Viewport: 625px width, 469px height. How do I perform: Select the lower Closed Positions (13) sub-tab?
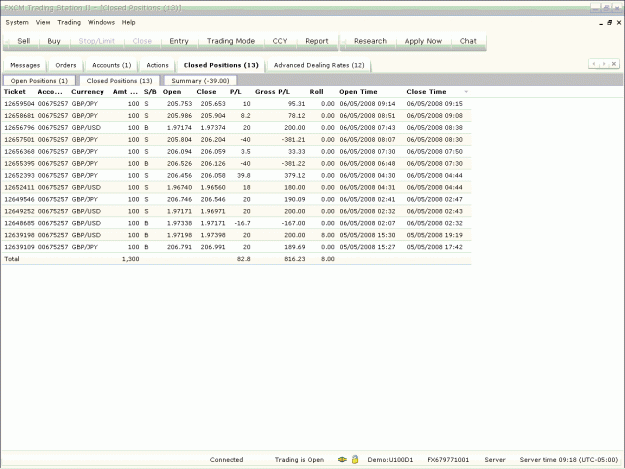[119, 81]
